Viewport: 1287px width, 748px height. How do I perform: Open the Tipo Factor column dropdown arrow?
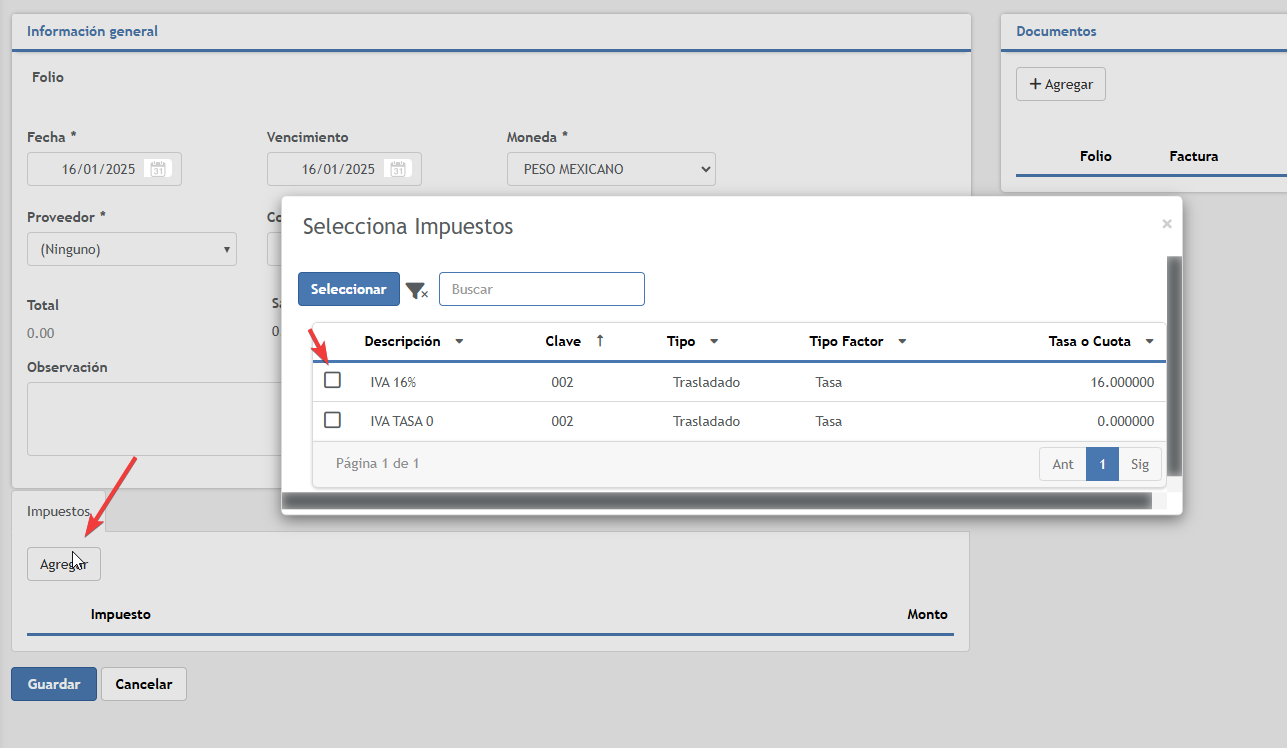pos(902,342)
